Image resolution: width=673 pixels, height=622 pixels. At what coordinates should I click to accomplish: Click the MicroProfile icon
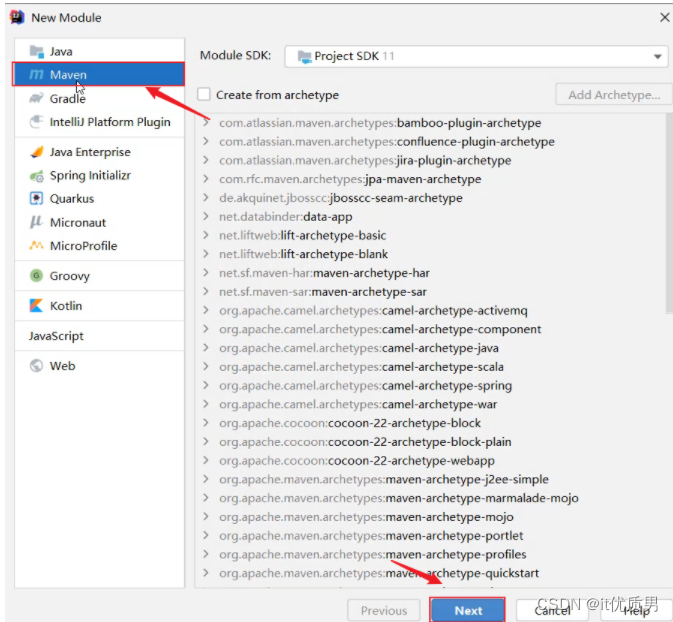tap(36, 246)
